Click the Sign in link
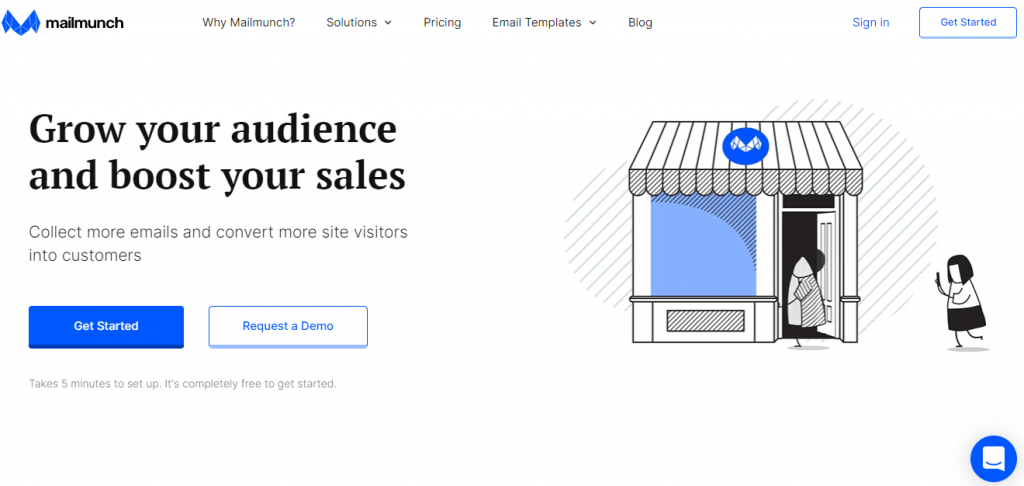The image size is (1024, 486). 871,22
